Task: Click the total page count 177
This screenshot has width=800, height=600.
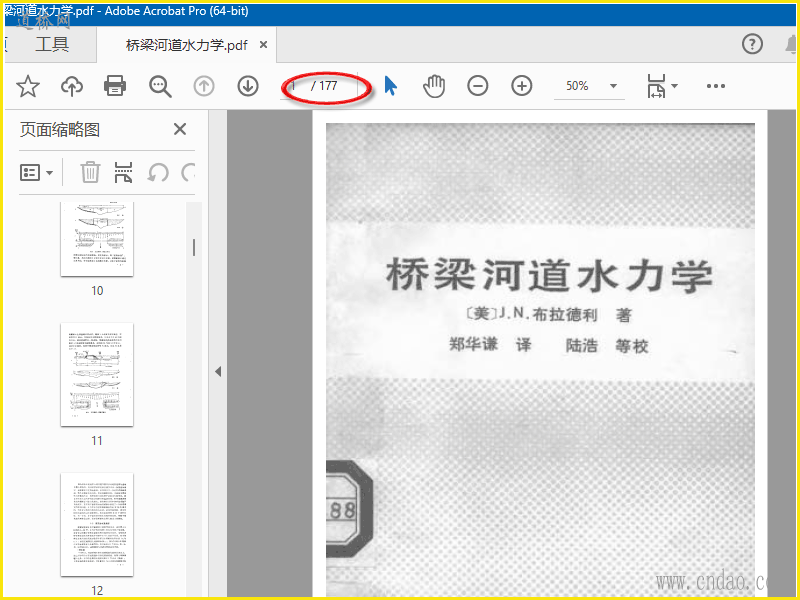Action: click(328, 86)
